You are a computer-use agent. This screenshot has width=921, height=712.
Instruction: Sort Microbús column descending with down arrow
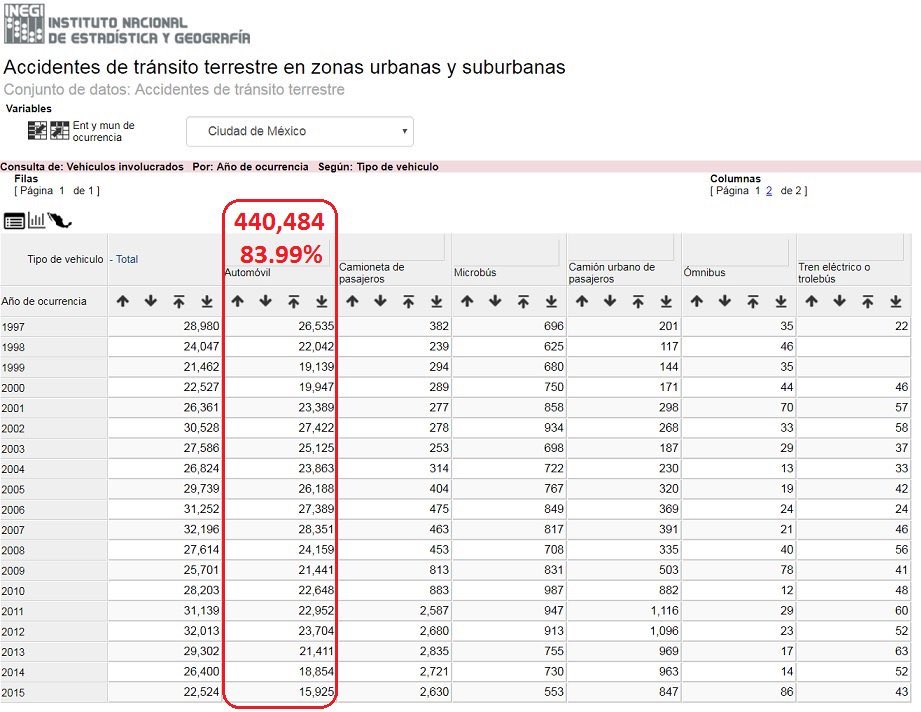(495, 301)
